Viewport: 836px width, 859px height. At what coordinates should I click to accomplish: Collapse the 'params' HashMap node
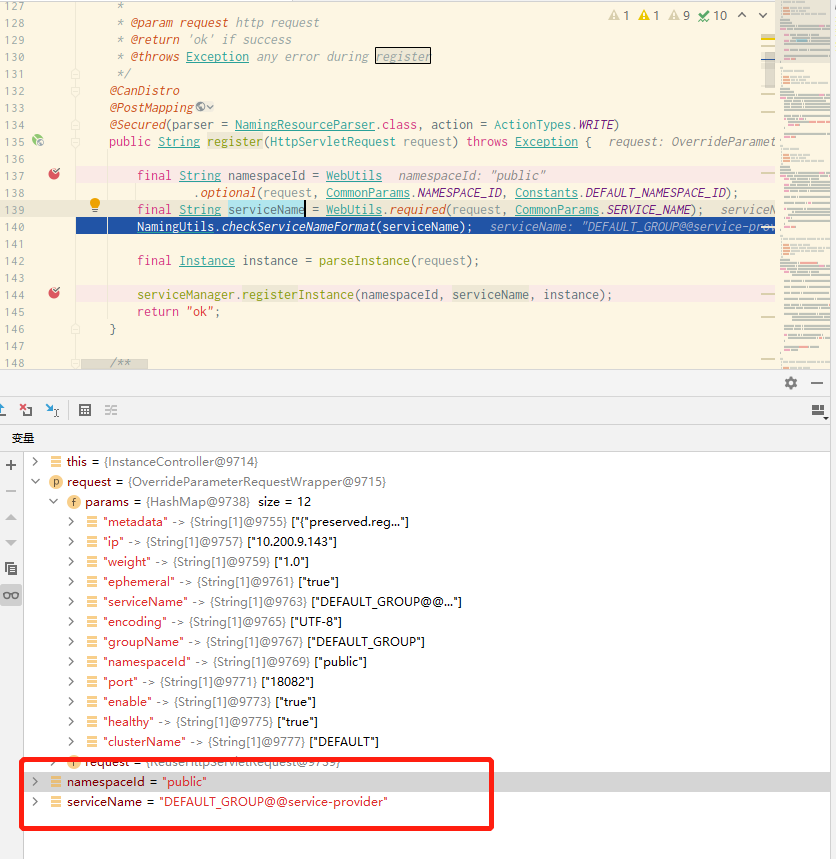(53, 501)
